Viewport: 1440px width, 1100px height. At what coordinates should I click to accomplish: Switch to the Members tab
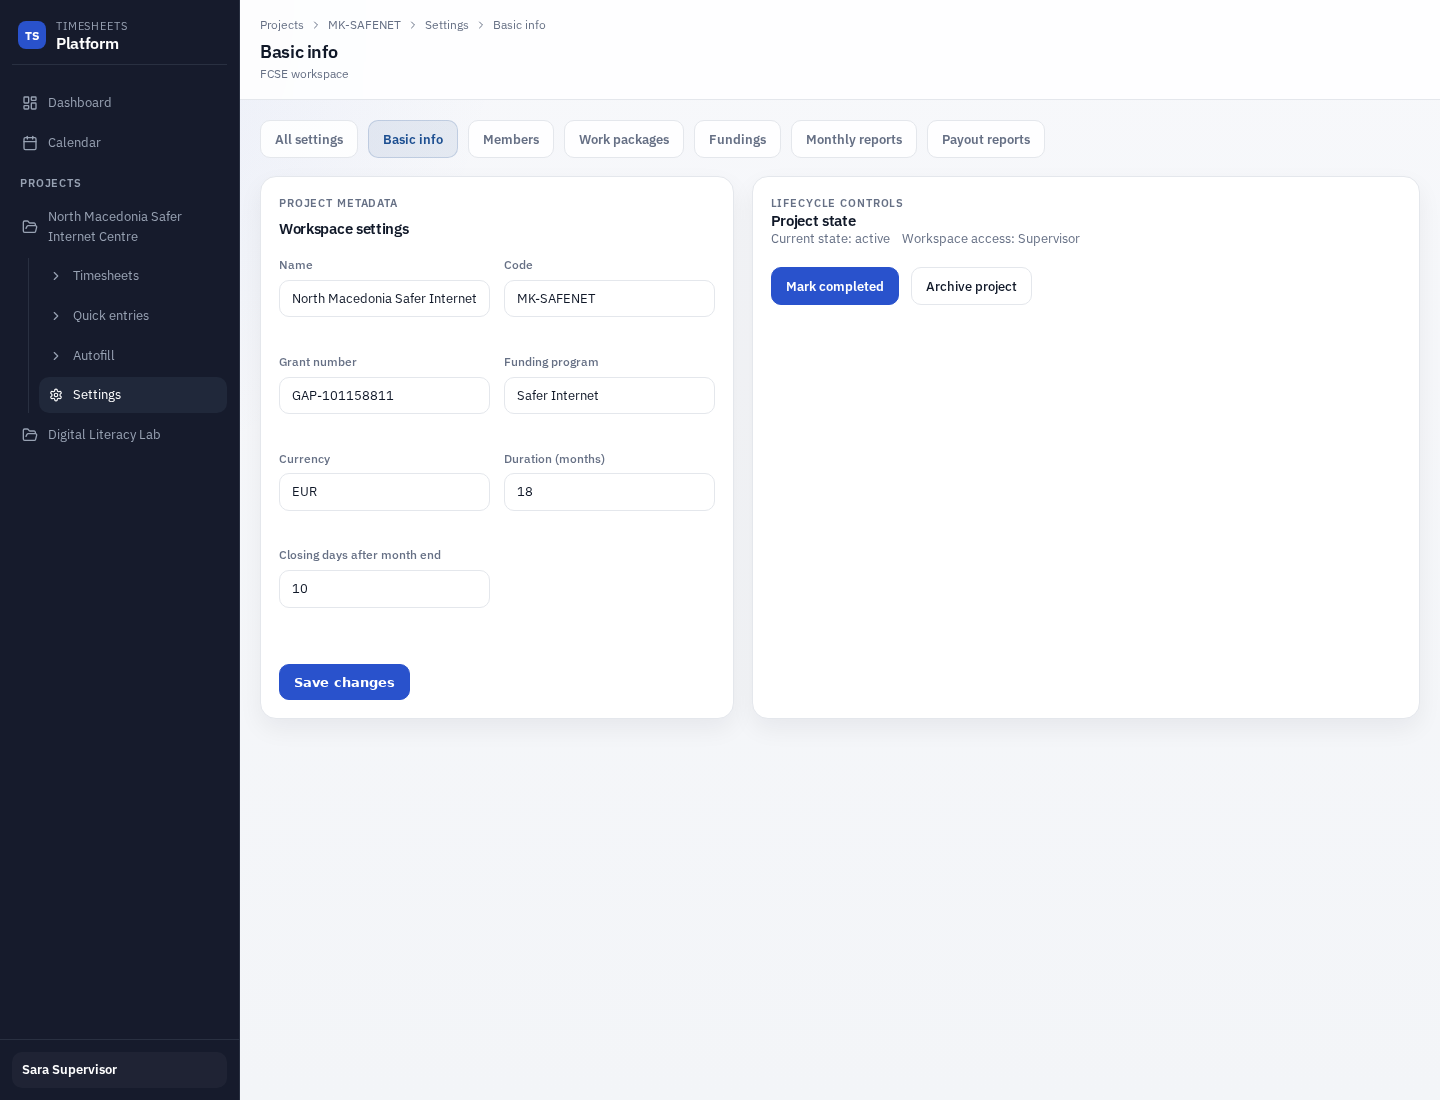(511, 139)
